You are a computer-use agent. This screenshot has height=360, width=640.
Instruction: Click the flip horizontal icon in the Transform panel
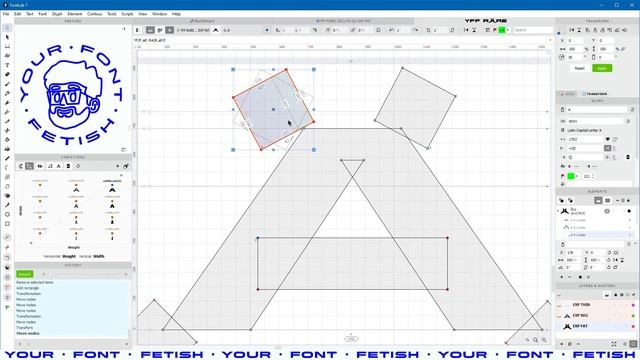click(571, 30)
